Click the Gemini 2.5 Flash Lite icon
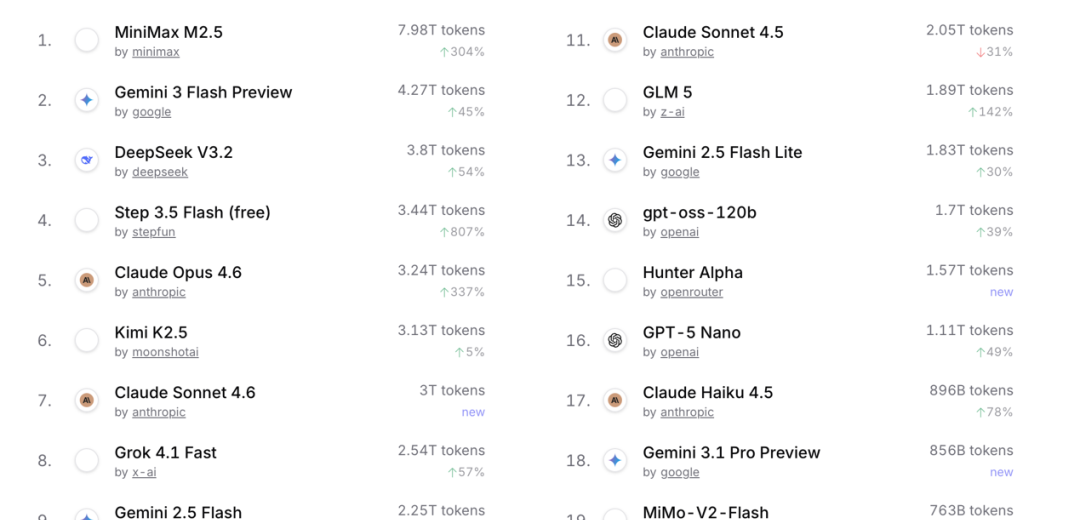This screenshot has width=1080, height=520. click(x=615, y=160)
